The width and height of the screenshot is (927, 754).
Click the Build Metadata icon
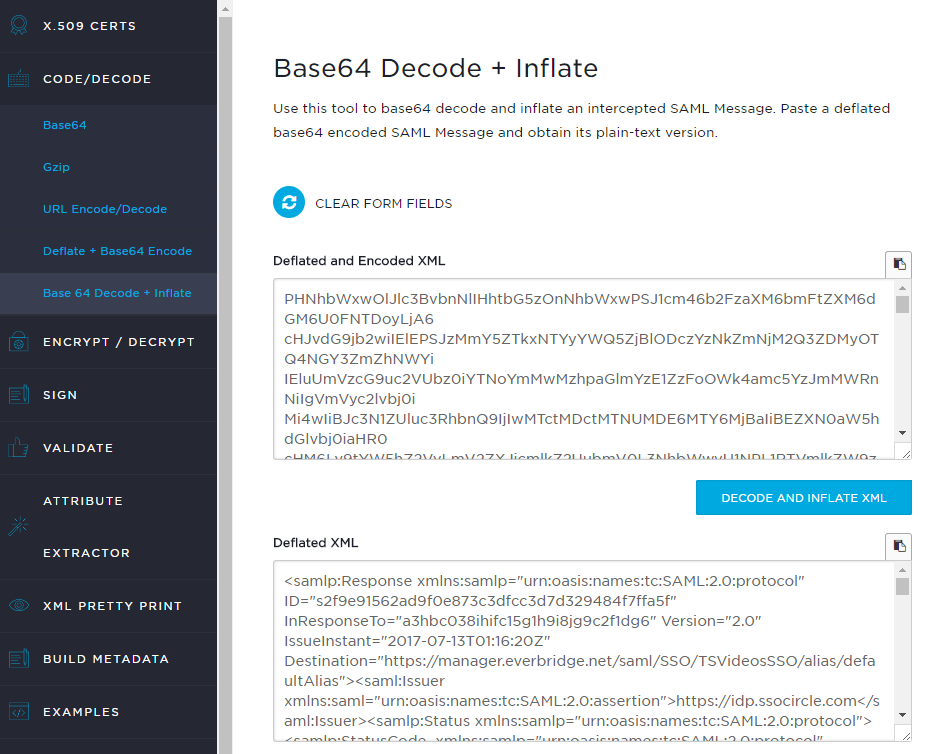click(x=18, y=659)
